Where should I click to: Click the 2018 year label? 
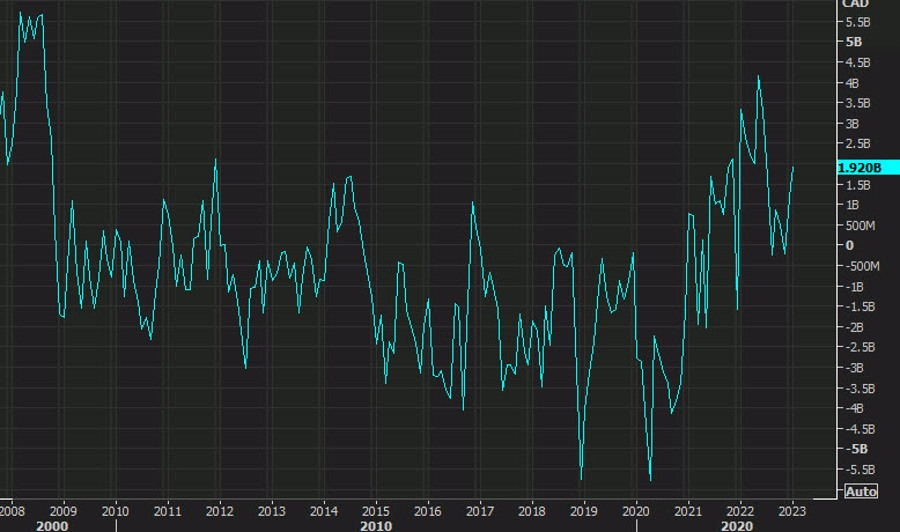[531, 508]
